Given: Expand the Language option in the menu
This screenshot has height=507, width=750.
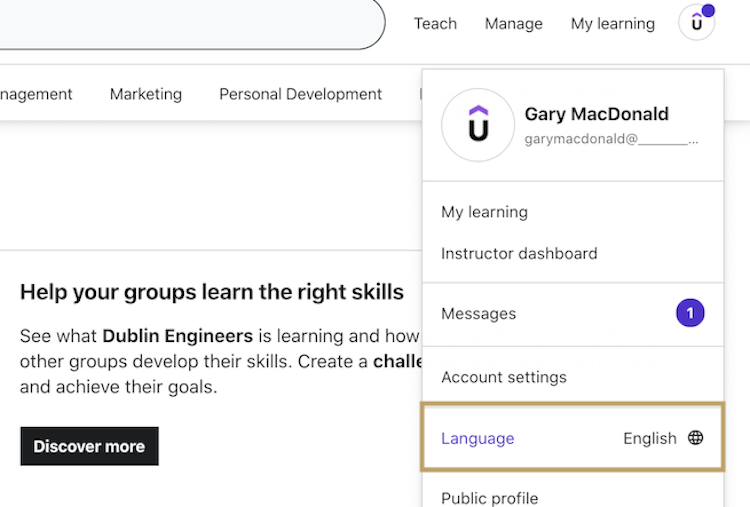Looking at the screenshot, I should 478,438.
